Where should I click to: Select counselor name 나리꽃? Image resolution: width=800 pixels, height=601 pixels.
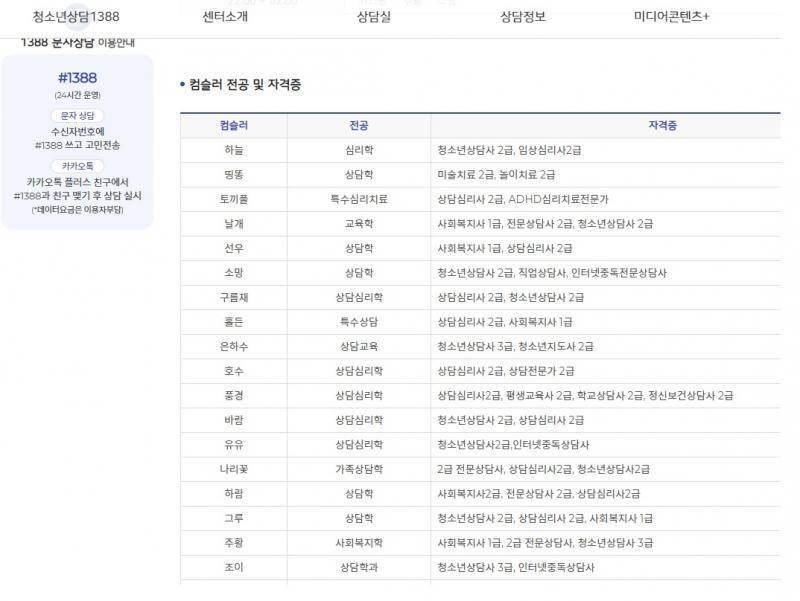234,469
